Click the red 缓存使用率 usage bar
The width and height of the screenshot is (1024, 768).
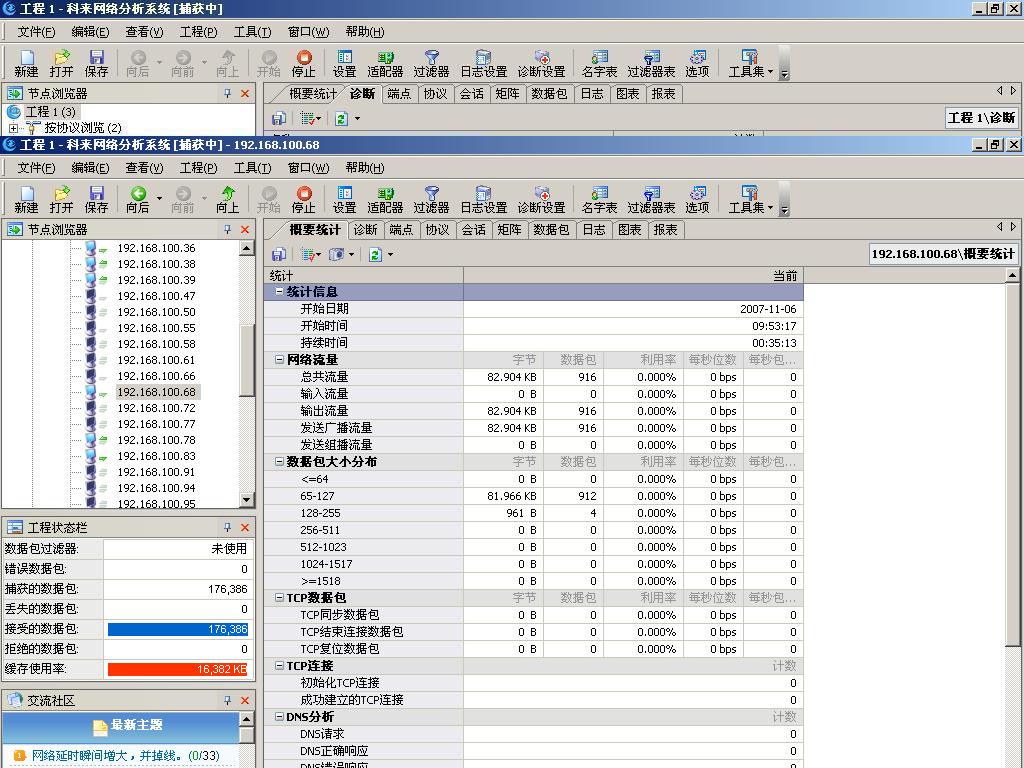177,669
